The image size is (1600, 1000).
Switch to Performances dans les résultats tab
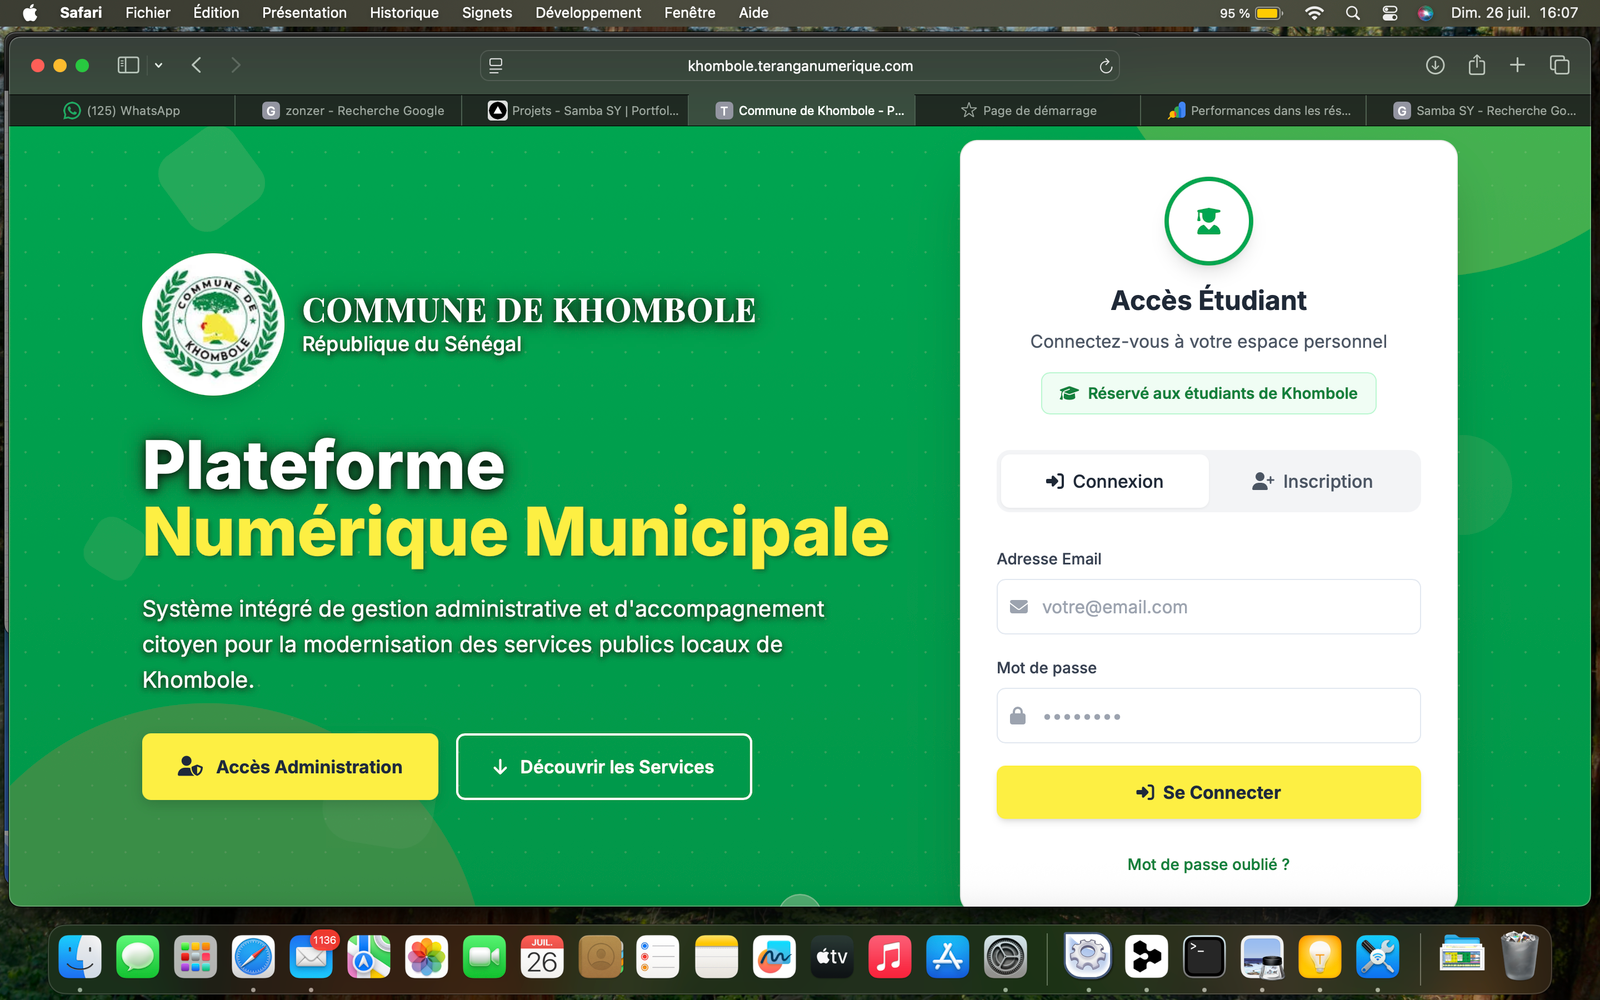coord(1254,110)
